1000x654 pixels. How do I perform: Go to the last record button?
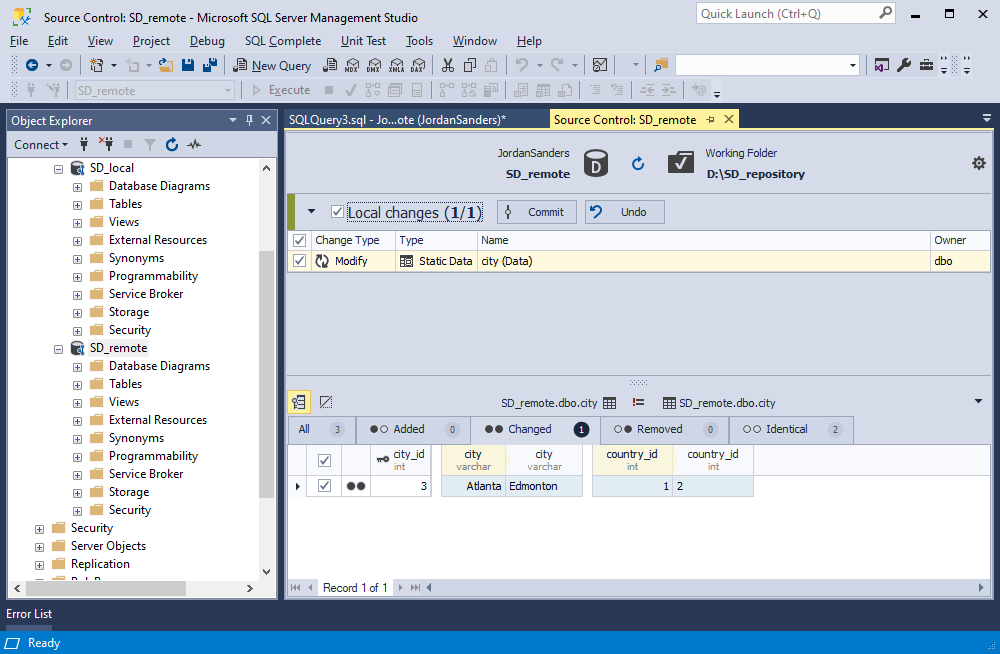415,587
